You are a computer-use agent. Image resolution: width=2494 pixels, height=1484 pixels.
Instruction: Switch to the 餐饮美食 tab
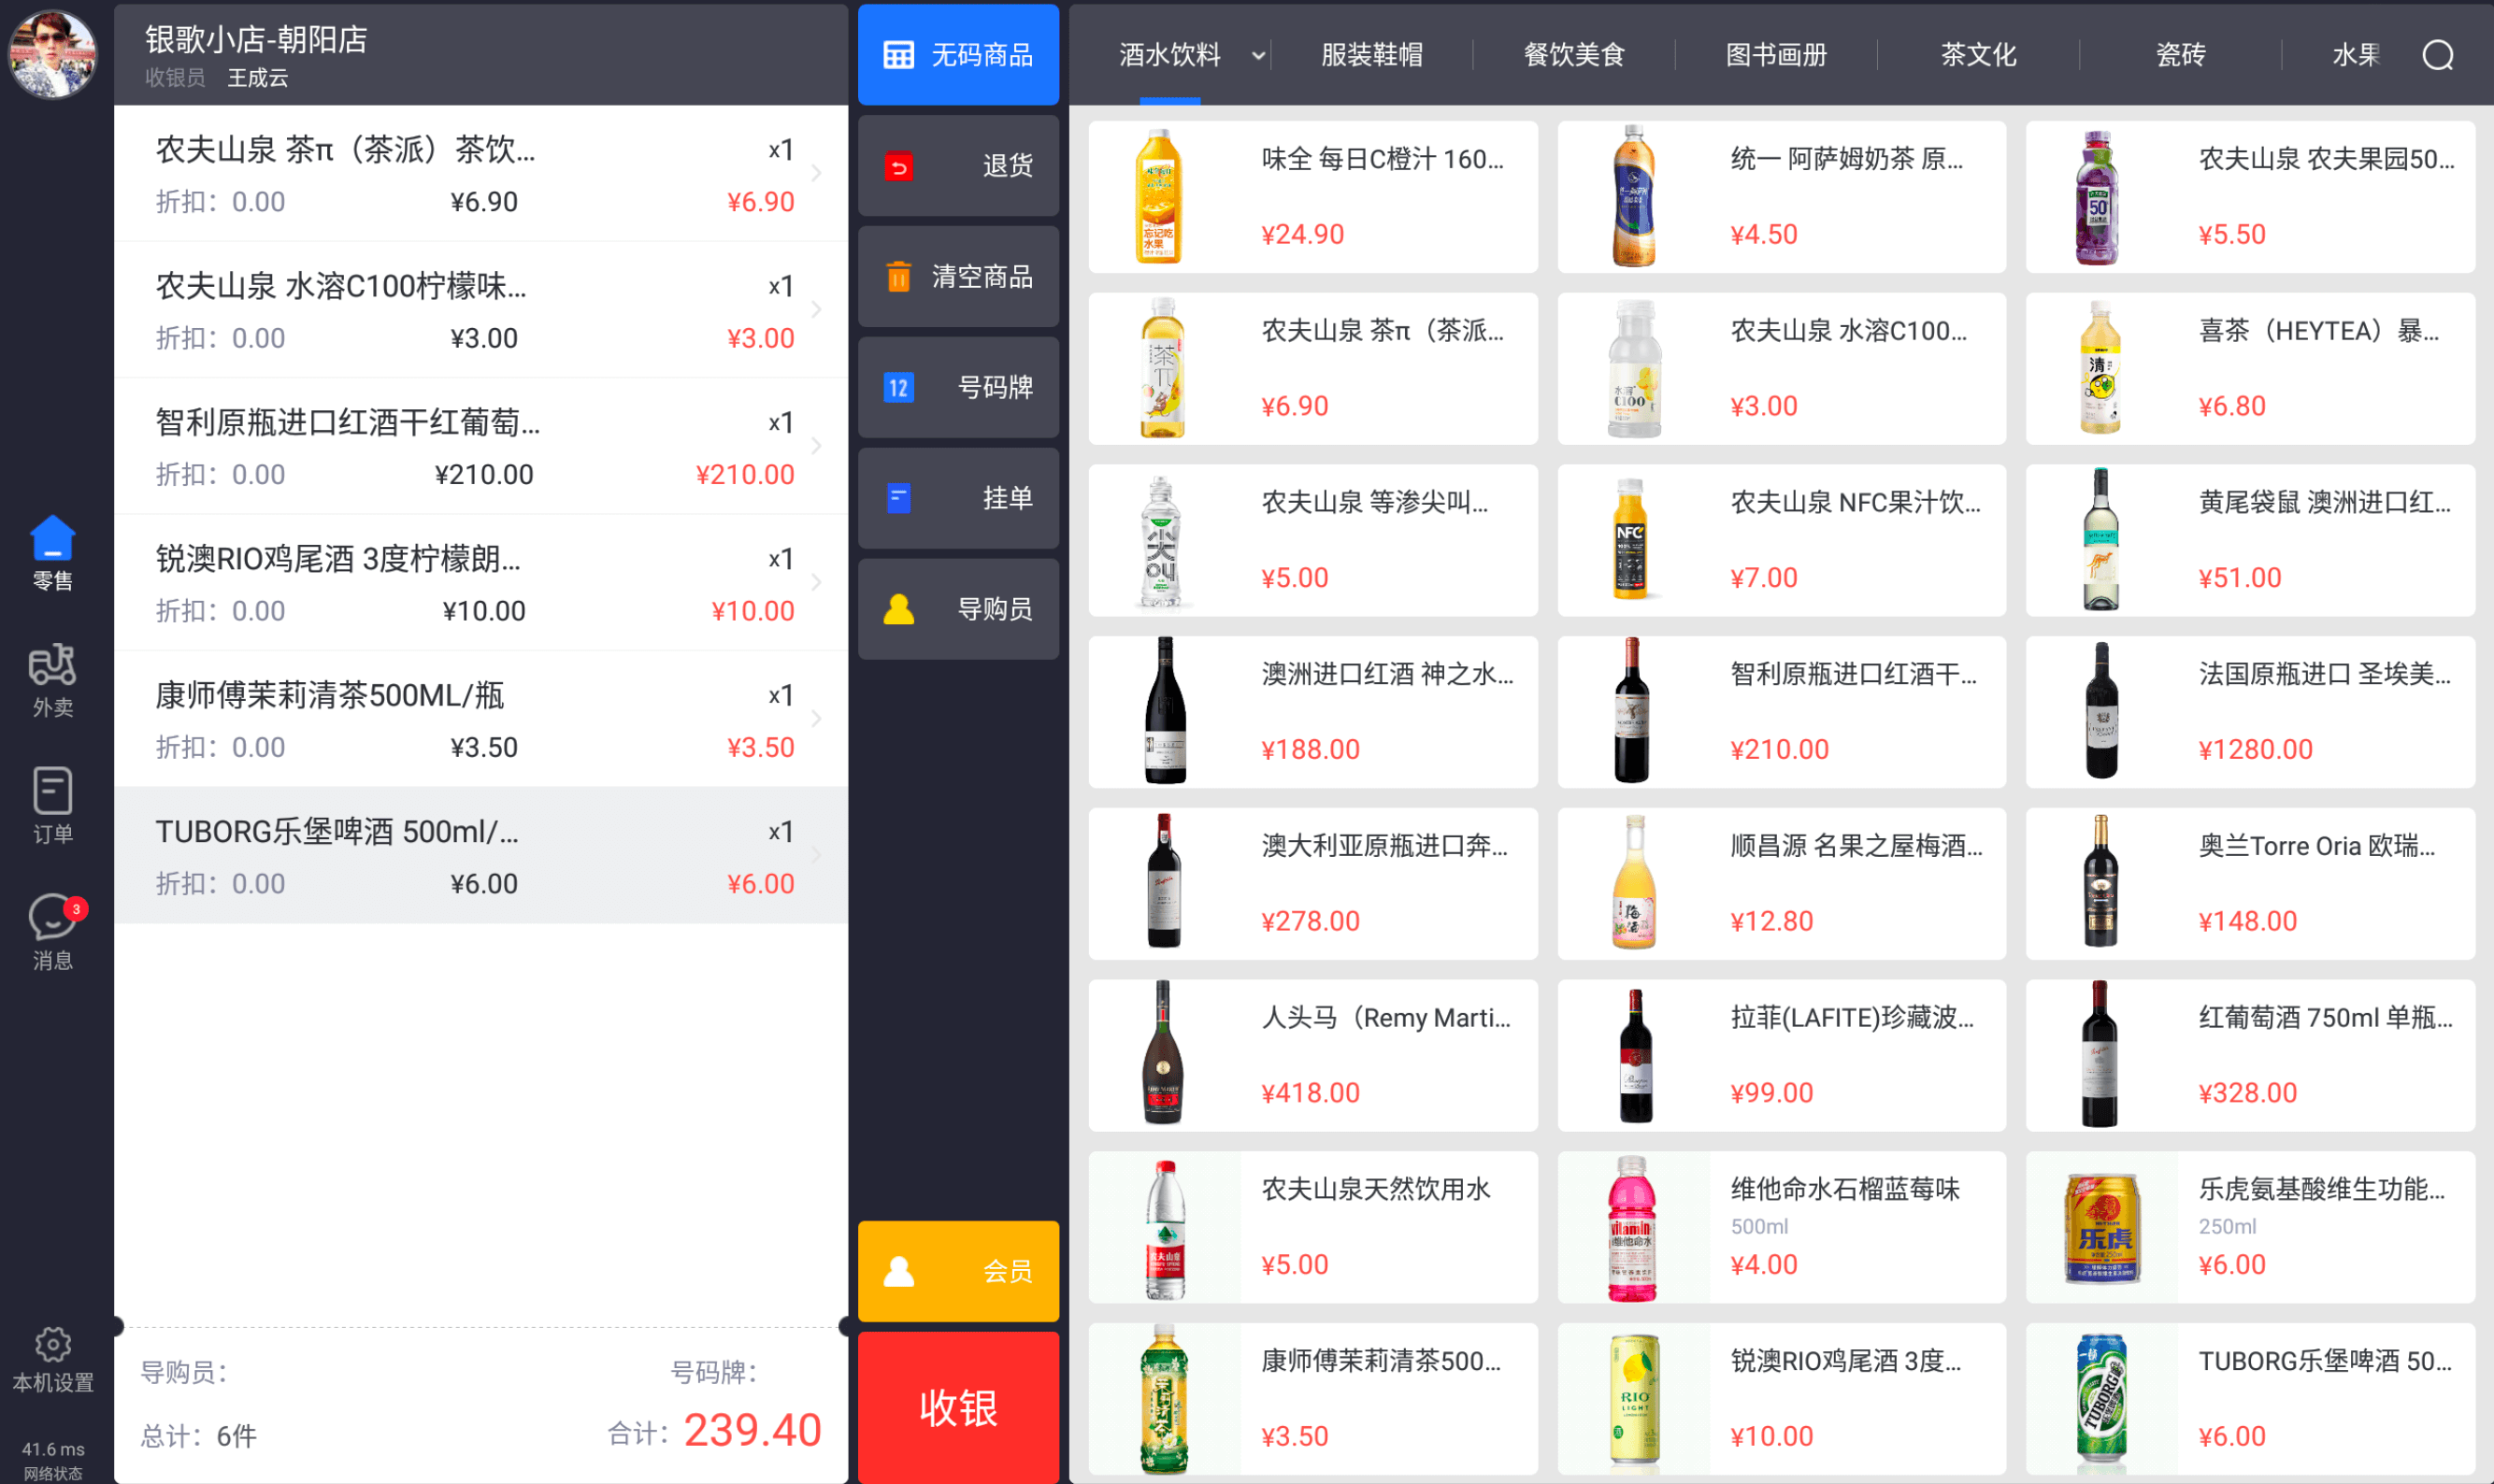[1573, 55]
